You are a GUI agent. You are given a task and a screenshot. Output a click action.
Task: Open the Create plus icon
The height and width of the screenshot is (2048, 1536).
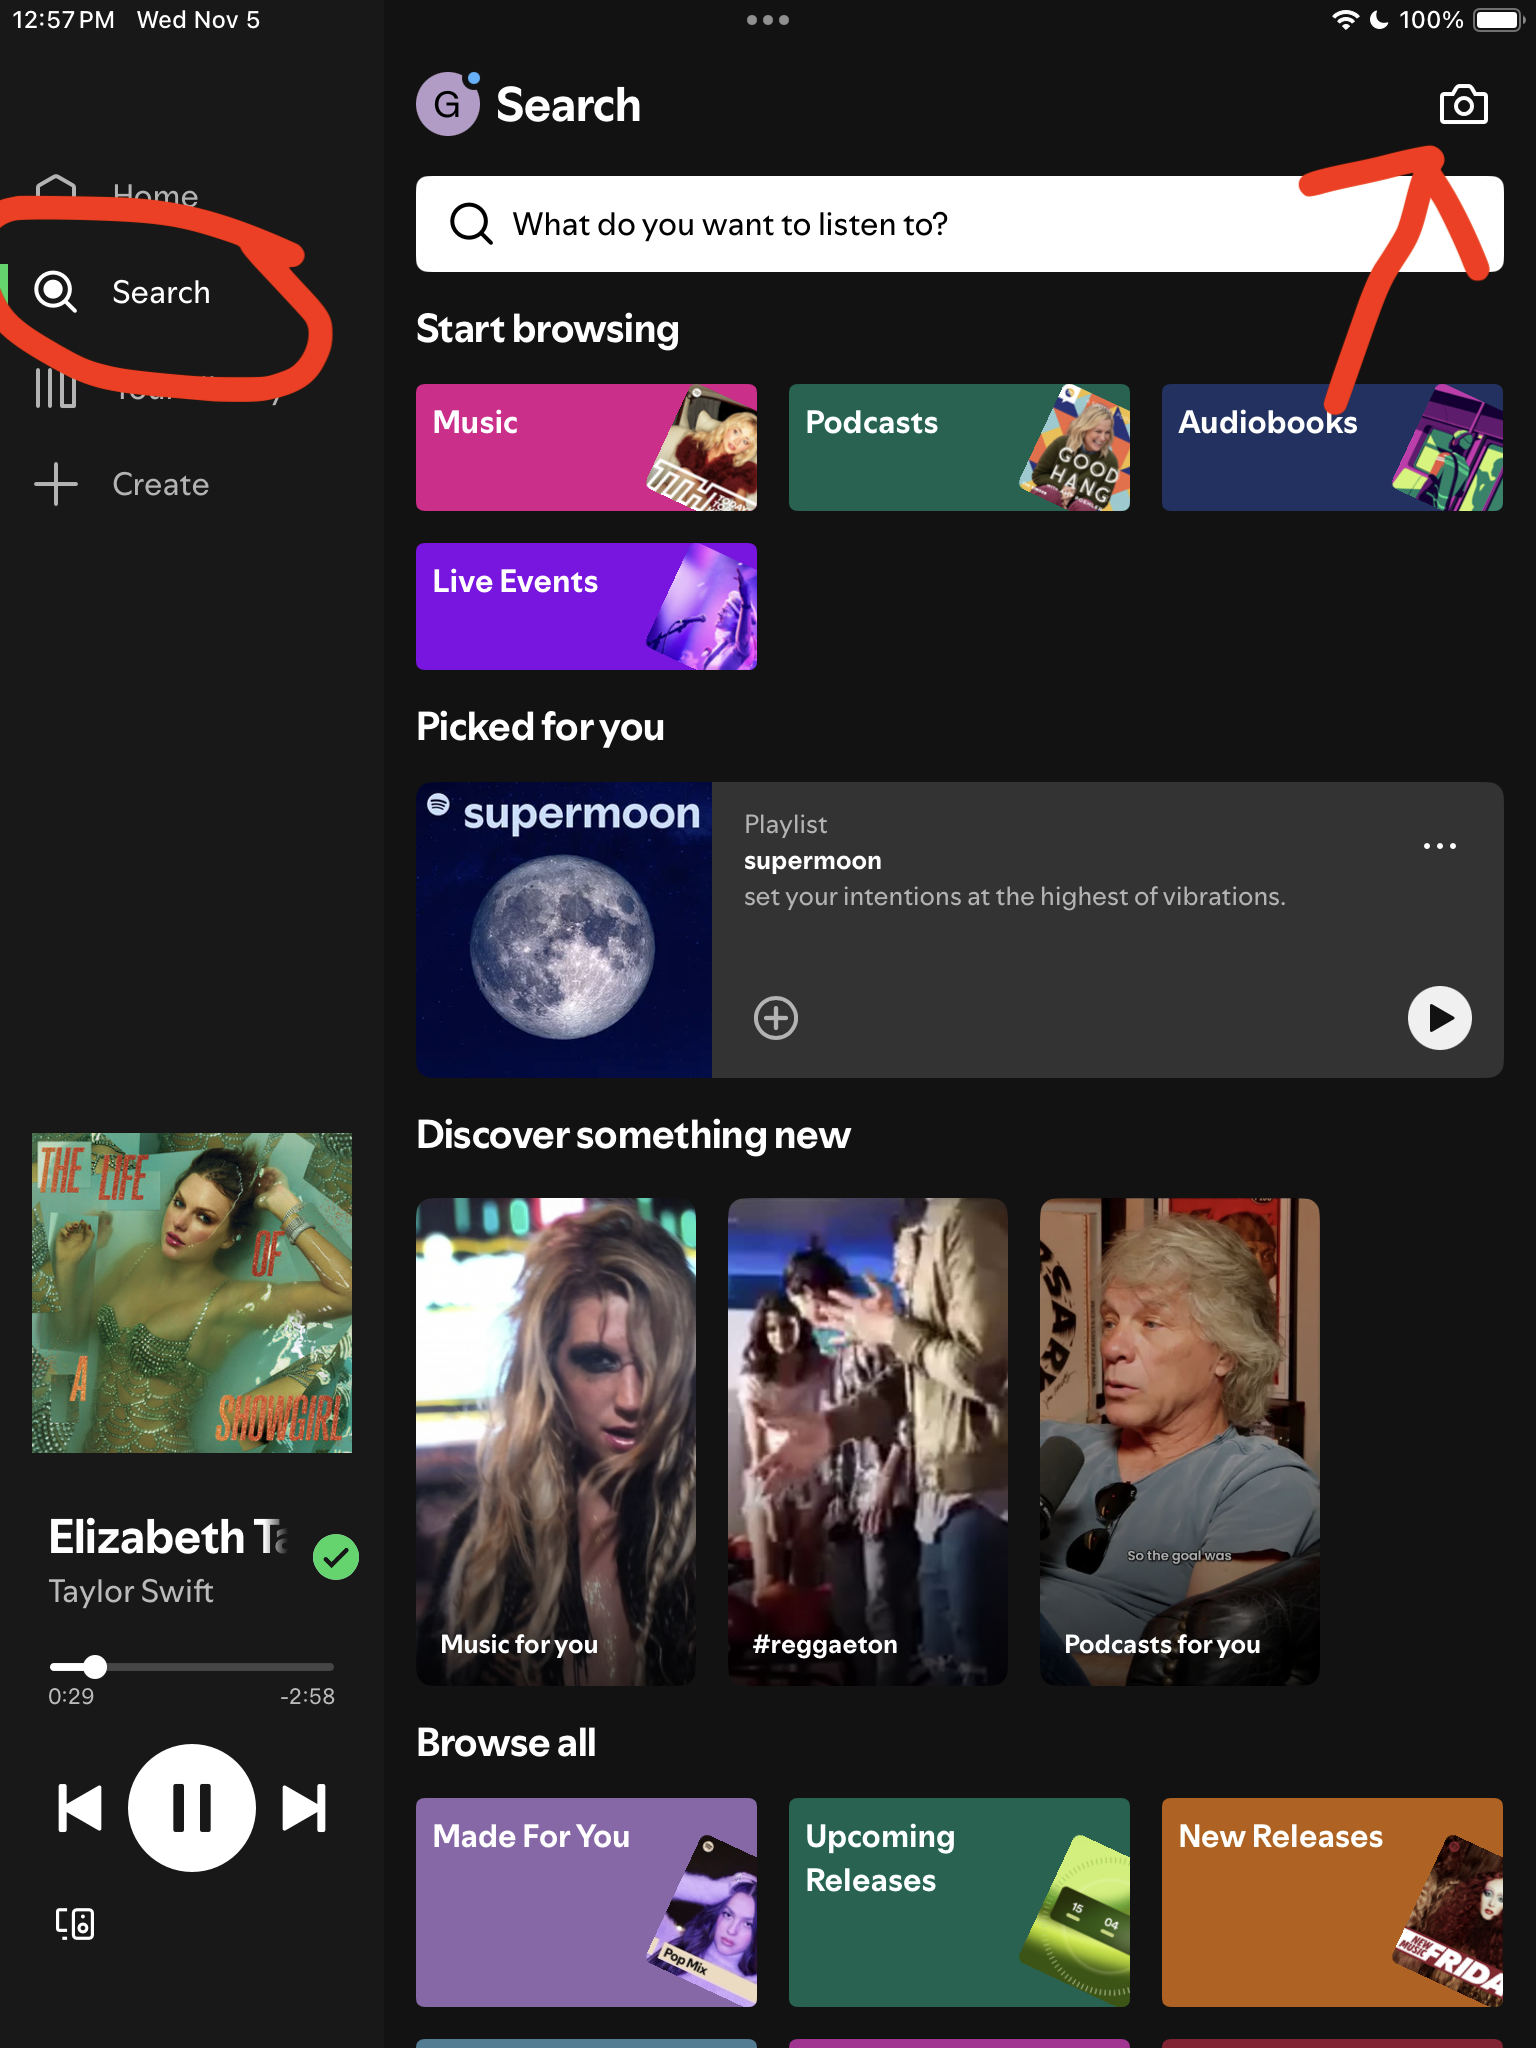[x=56, y=484]
